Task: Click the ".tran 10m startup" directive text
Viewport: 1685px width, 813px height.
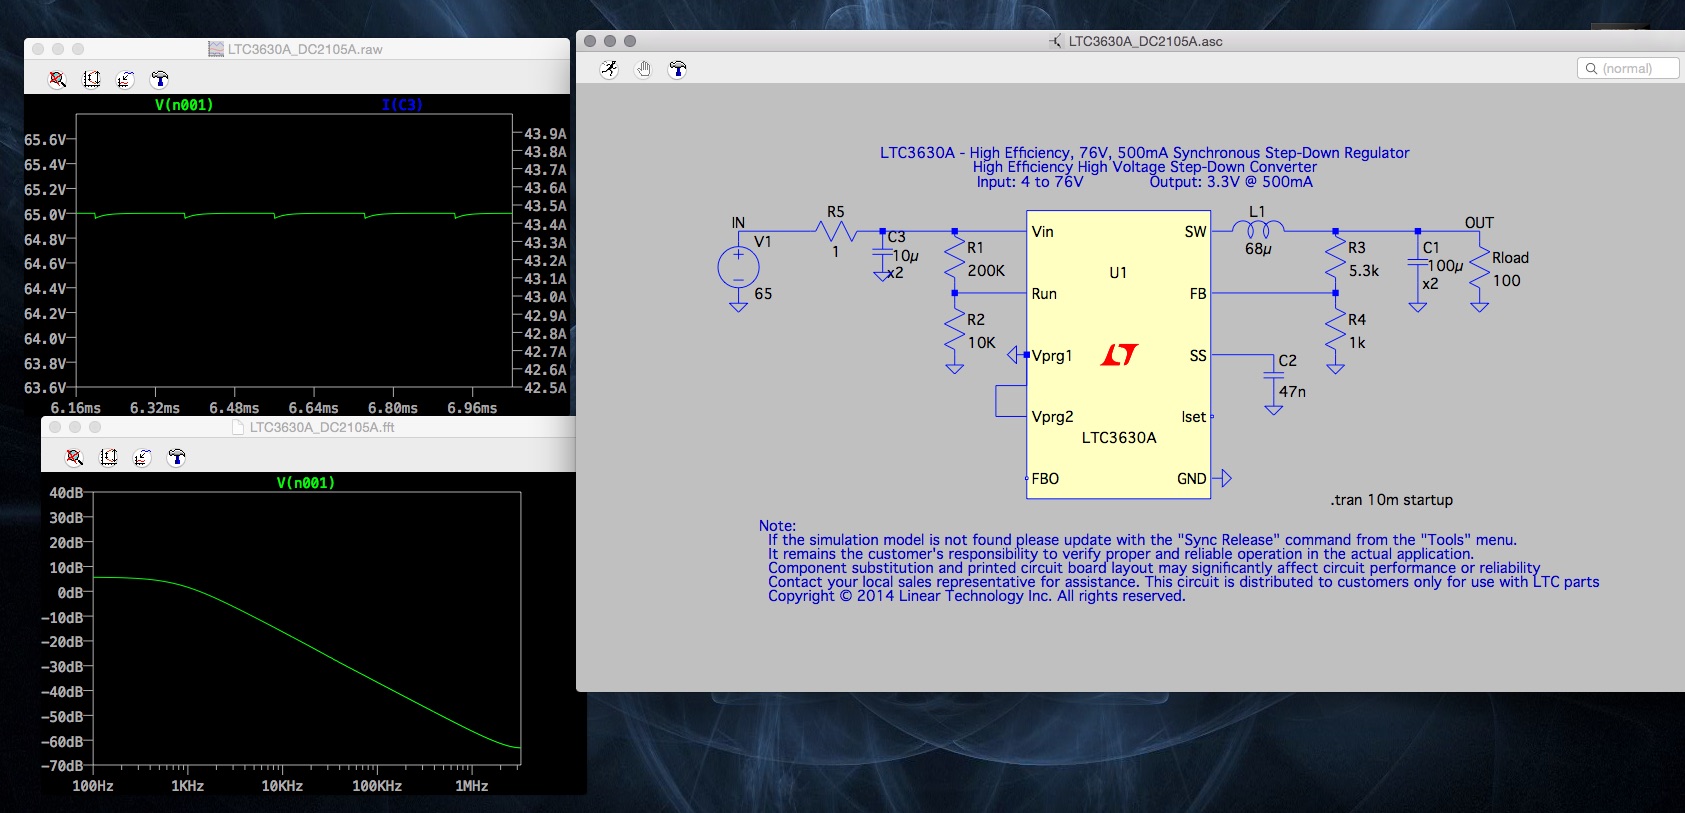Action: [1391, 500]
